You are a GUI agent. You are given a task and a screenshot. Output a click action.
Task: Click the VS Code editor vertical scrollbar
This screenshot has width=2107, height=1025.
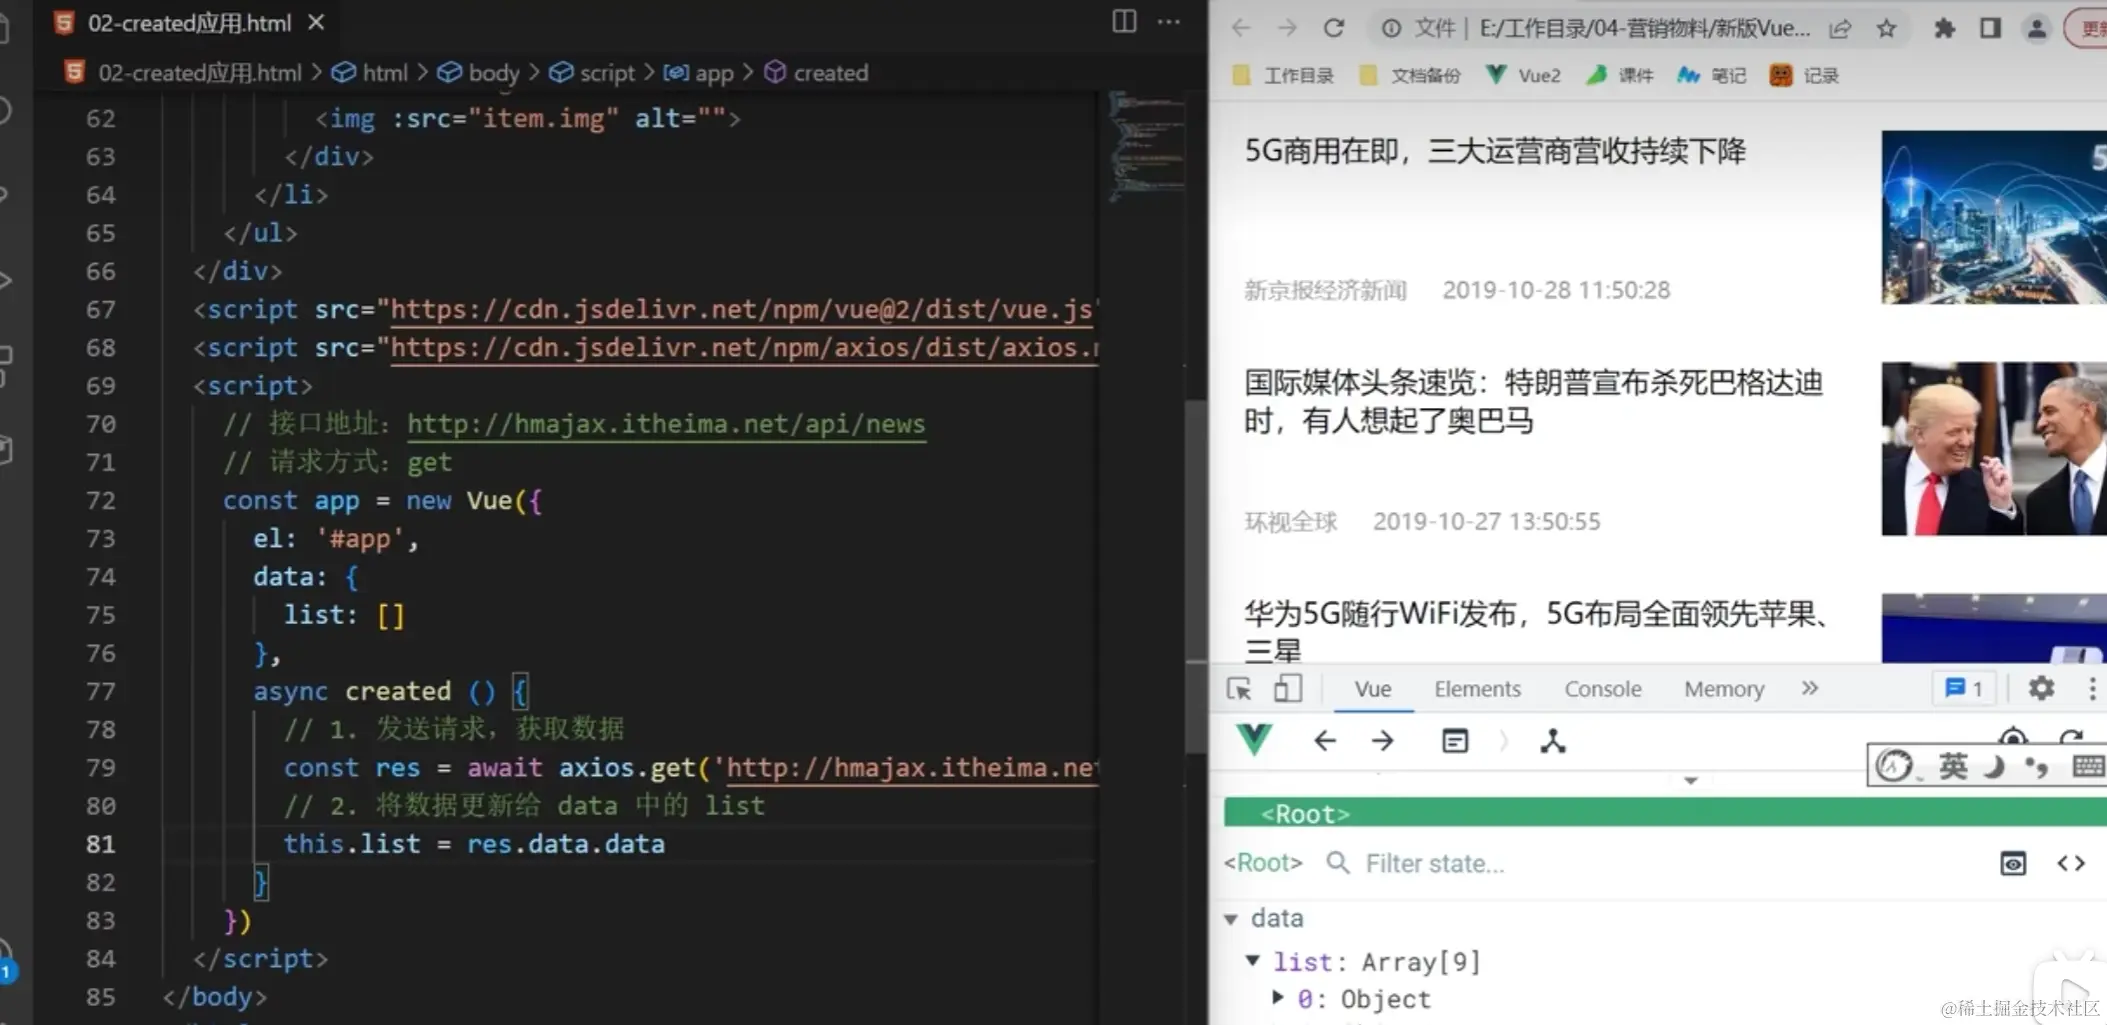pos(1196,576)
